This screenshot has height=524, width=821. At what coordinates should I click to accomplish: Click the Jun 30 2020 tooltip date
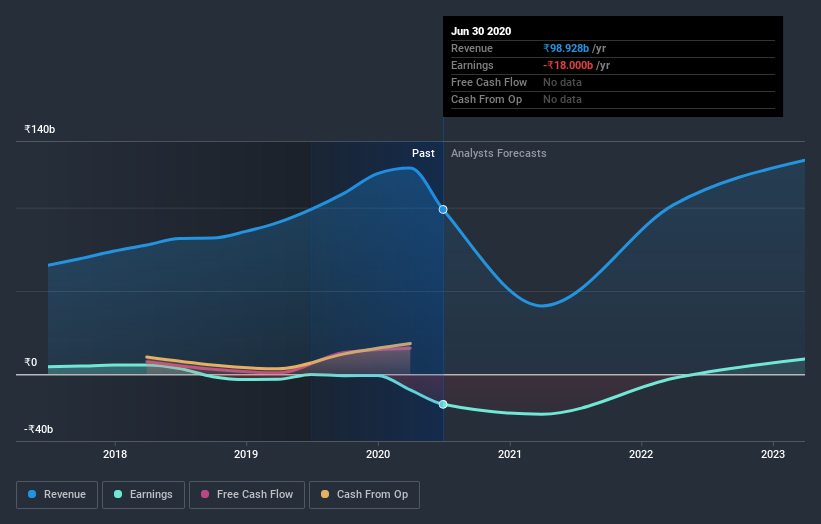(x=481, y=31)
